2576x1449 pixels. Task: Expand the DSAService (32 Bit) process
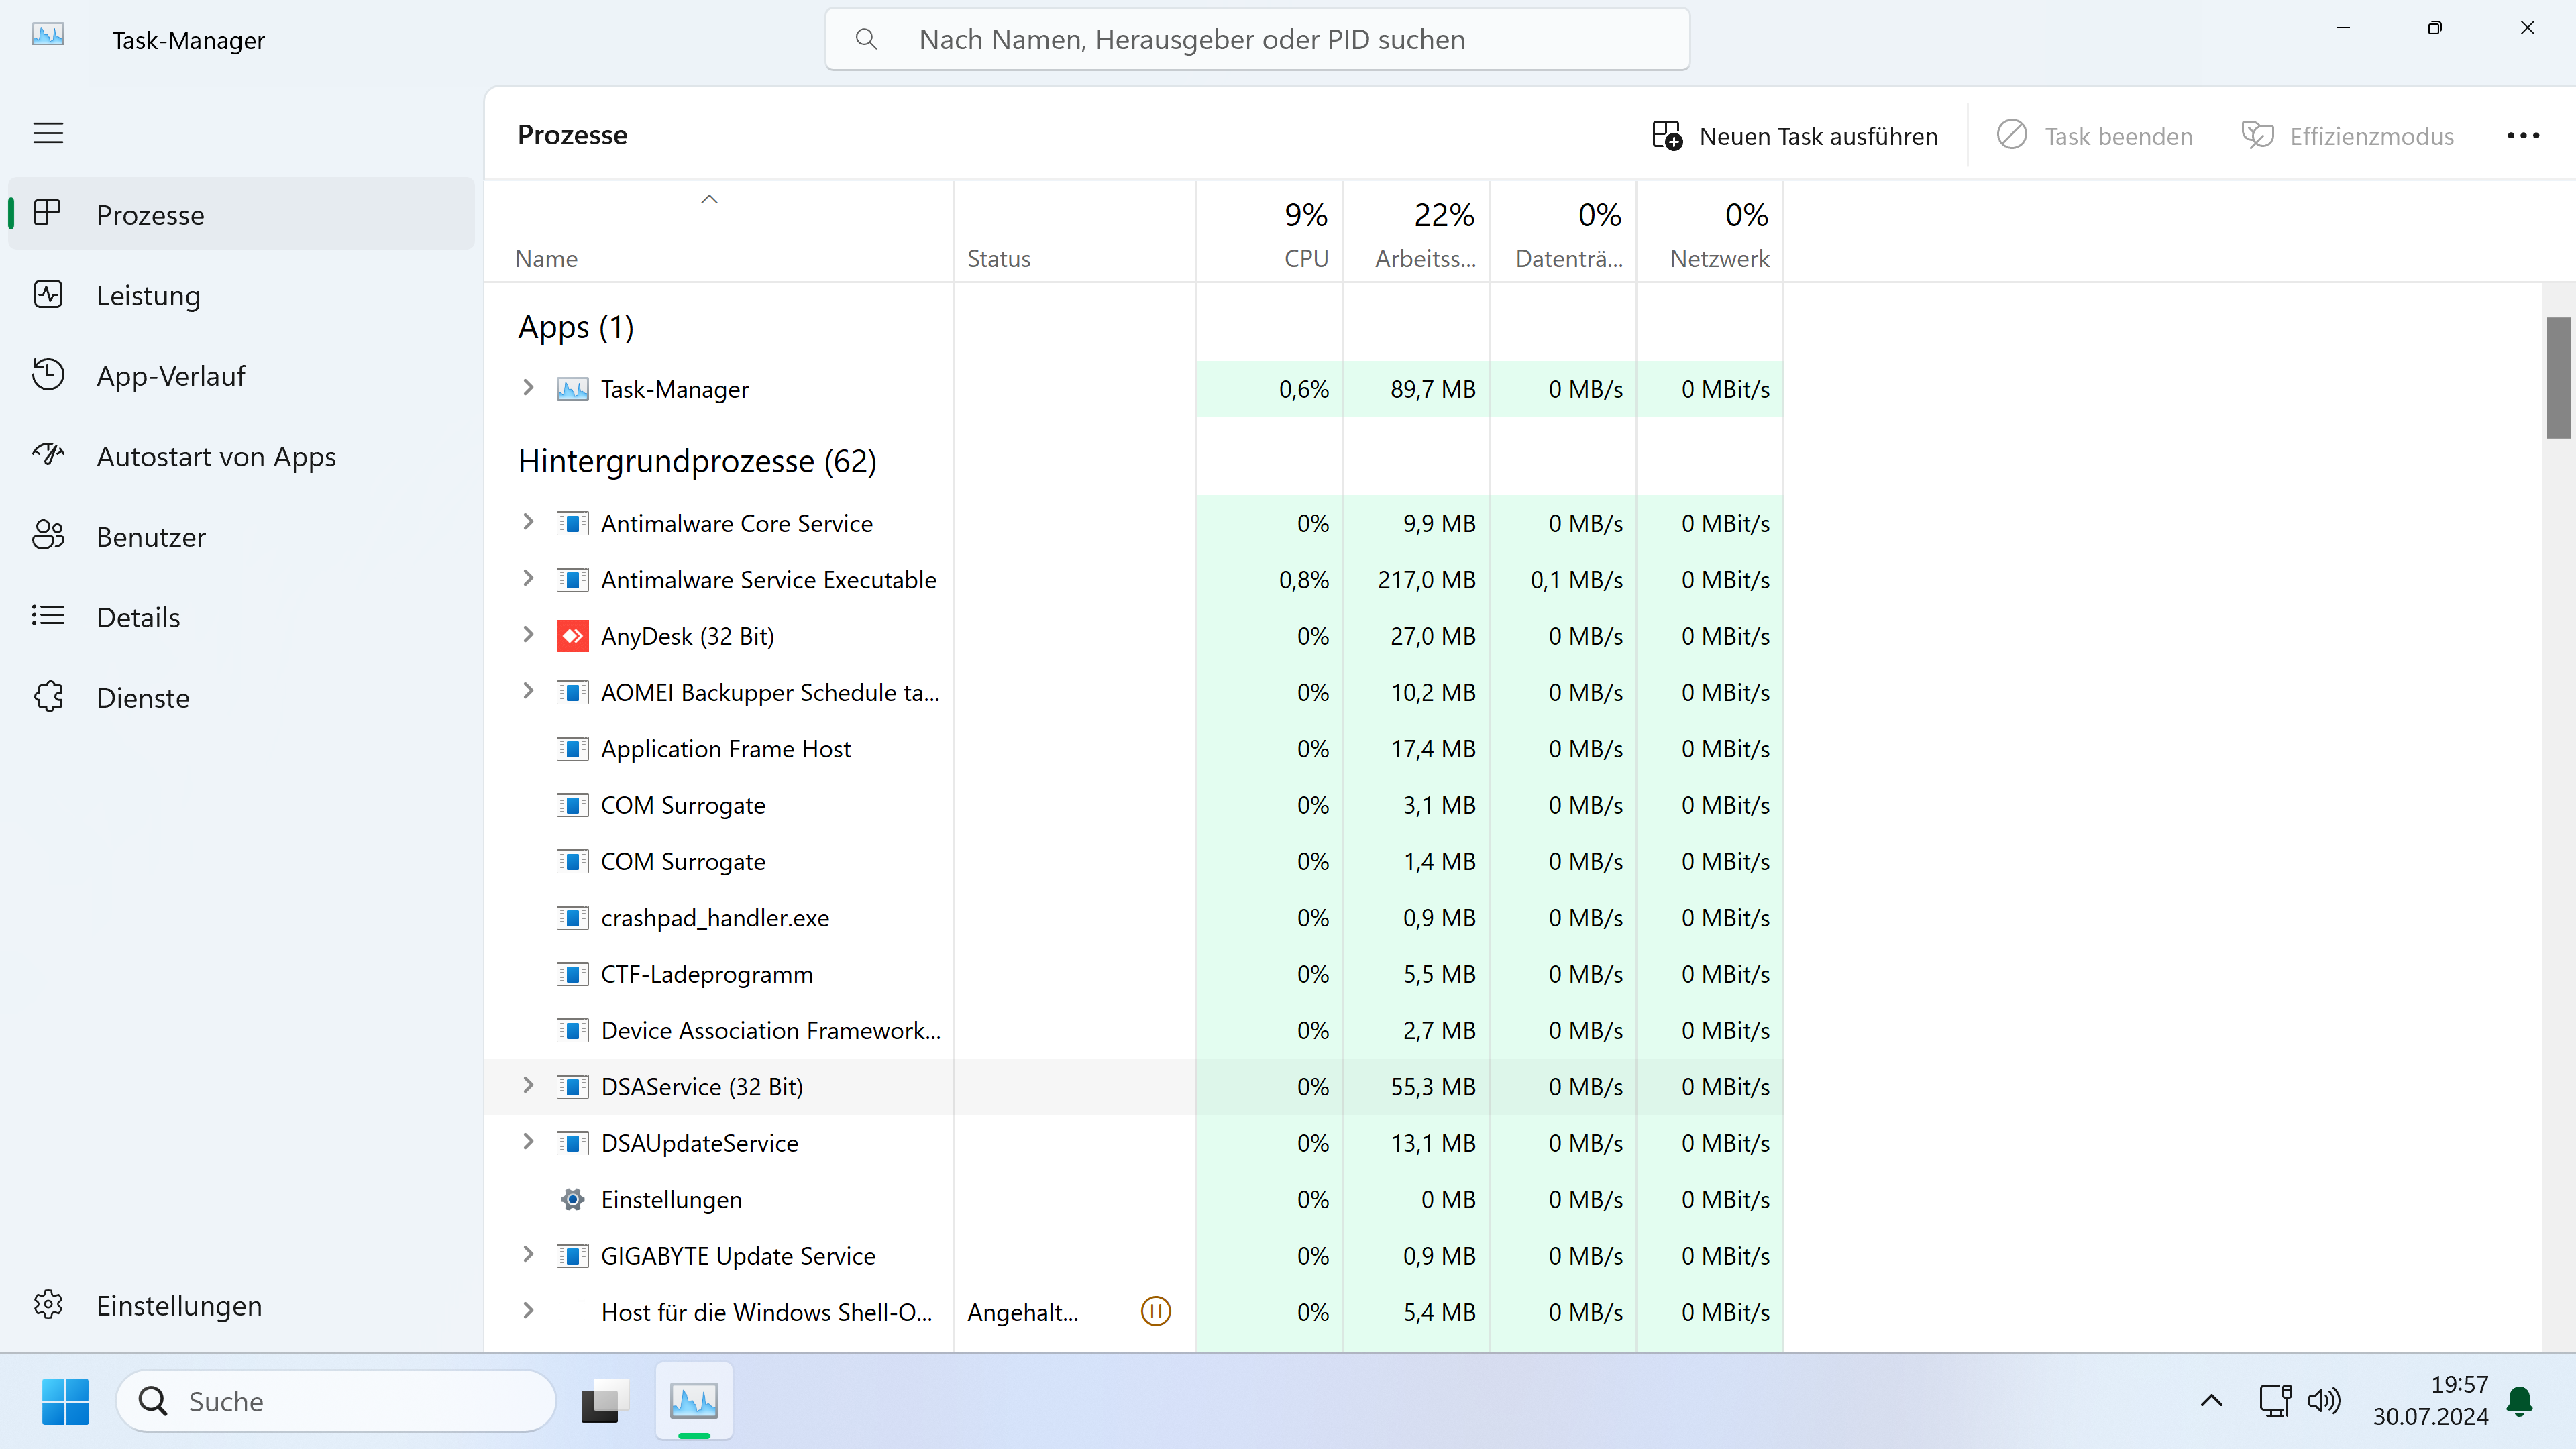528,1086
